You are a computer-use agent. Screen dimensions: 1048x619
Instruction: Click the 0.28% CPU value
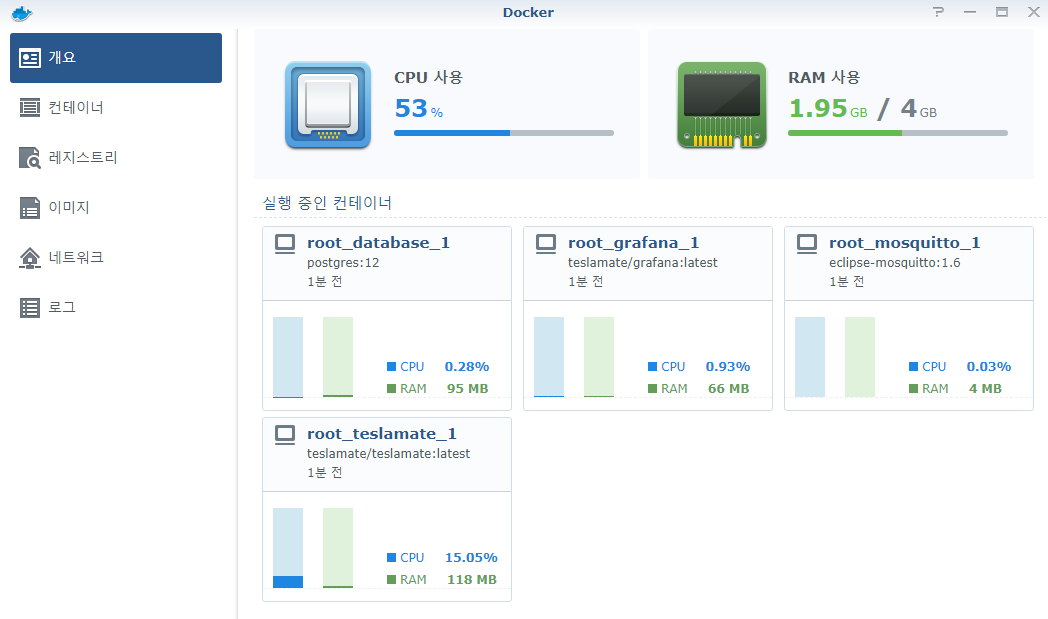click(467, 366)
